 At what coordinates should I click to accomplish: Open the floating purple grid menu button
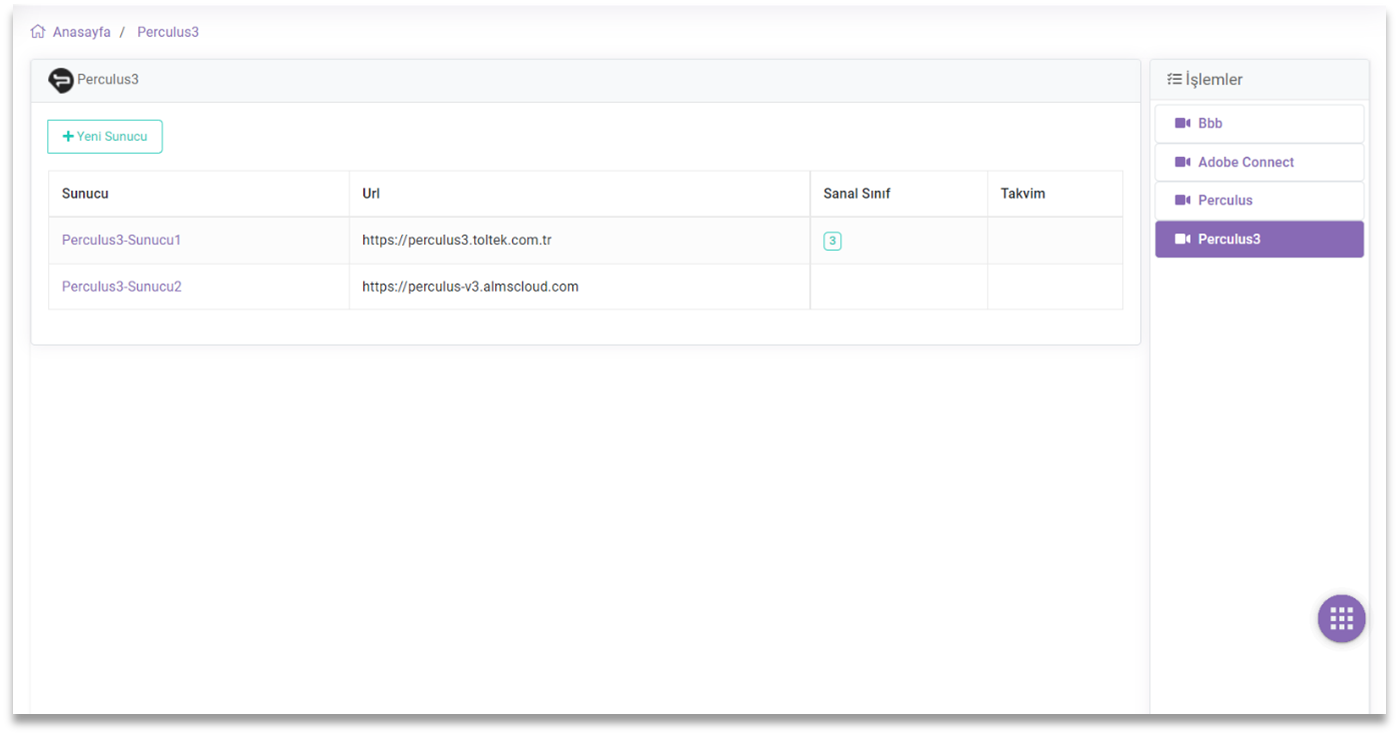[x=1341, y=618]
